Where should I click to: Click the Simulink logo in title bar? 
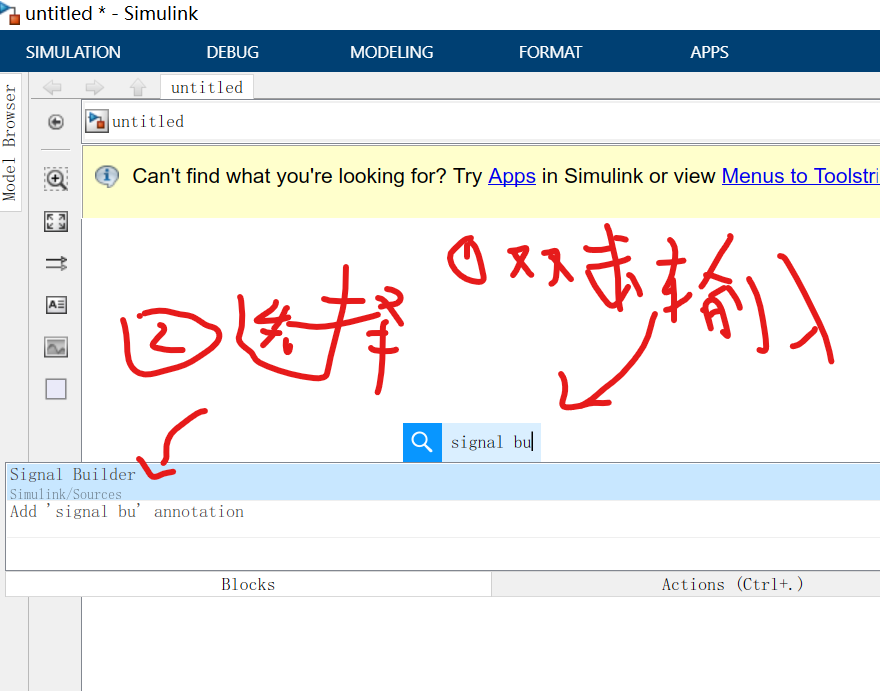[10, 12]
